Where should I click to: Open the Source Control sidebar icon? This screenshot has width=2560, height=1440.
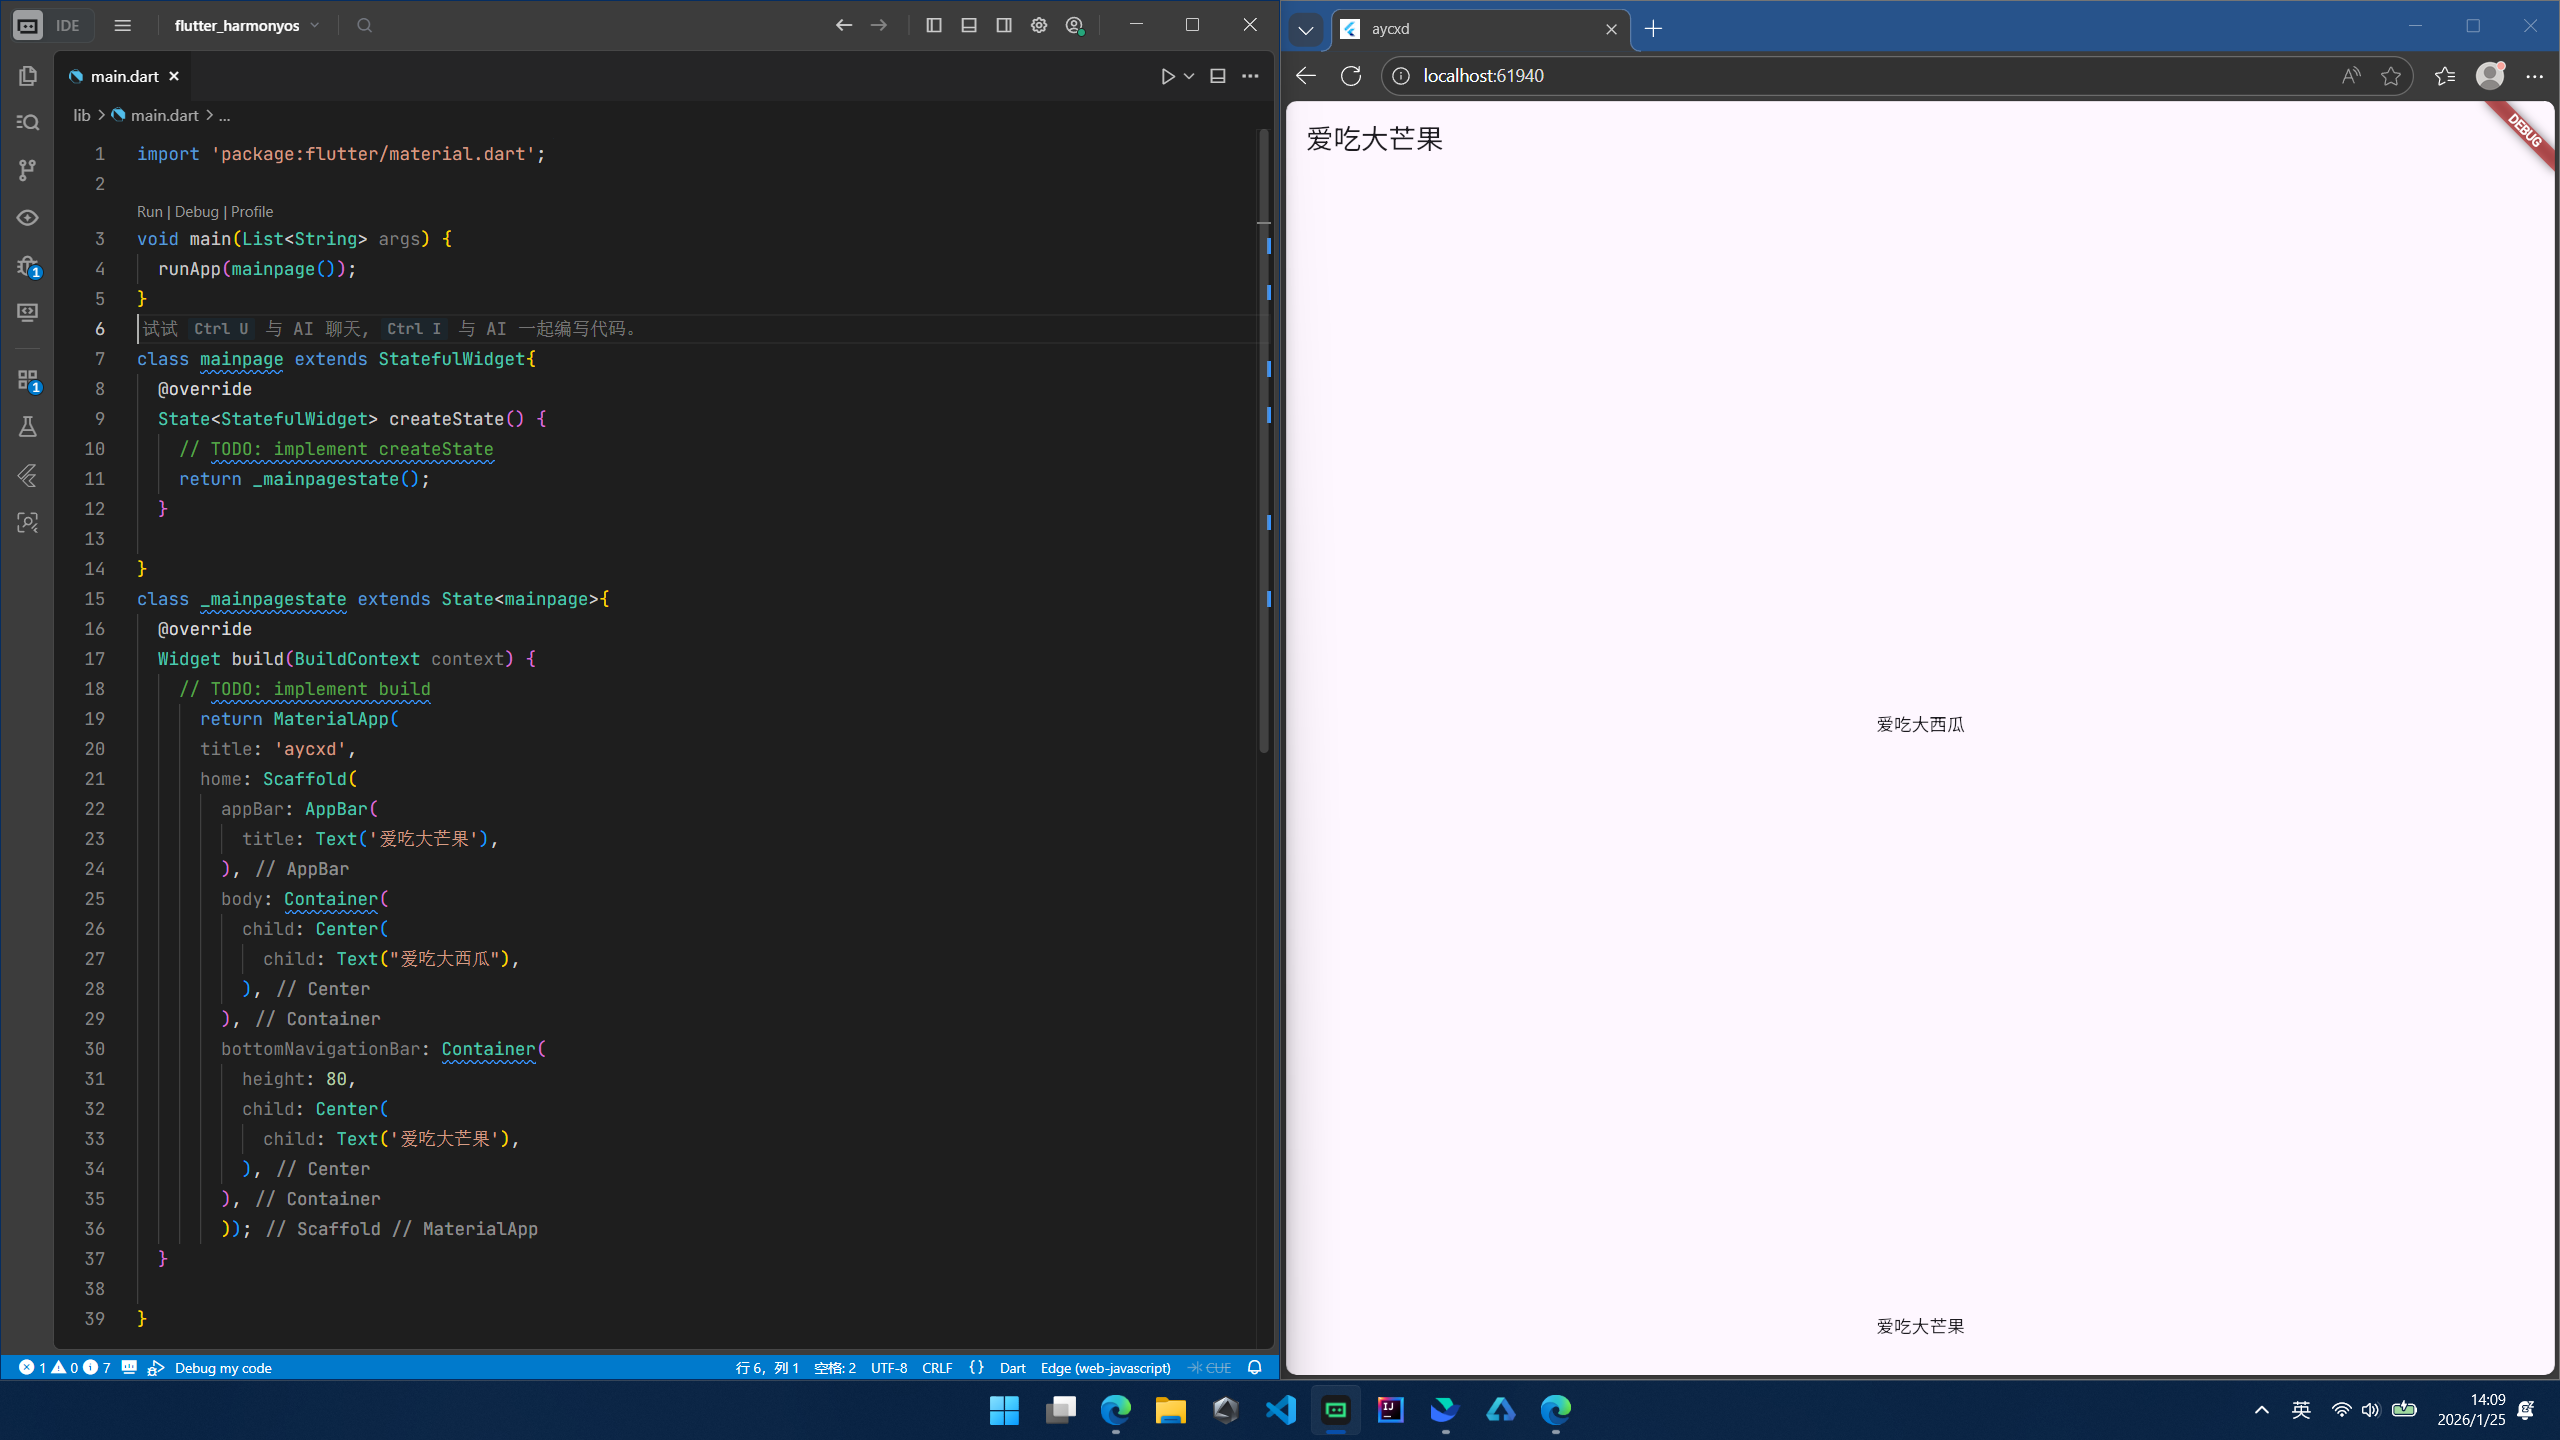point(28,170)
